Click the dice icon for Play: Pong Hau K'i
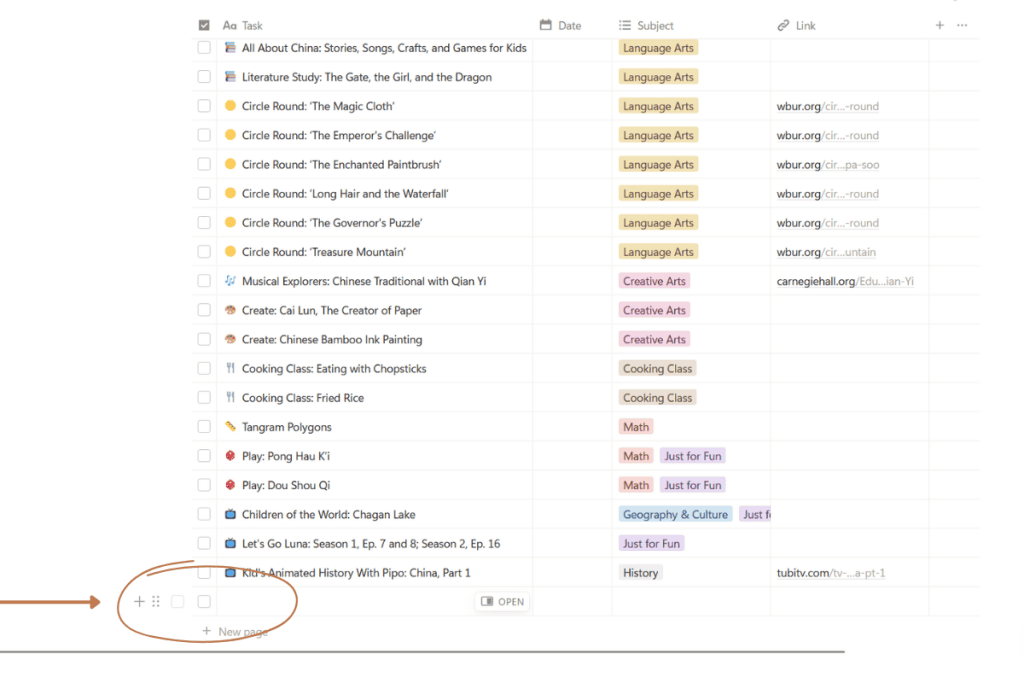Screen dimensions: 1024x683 point(230,456)
